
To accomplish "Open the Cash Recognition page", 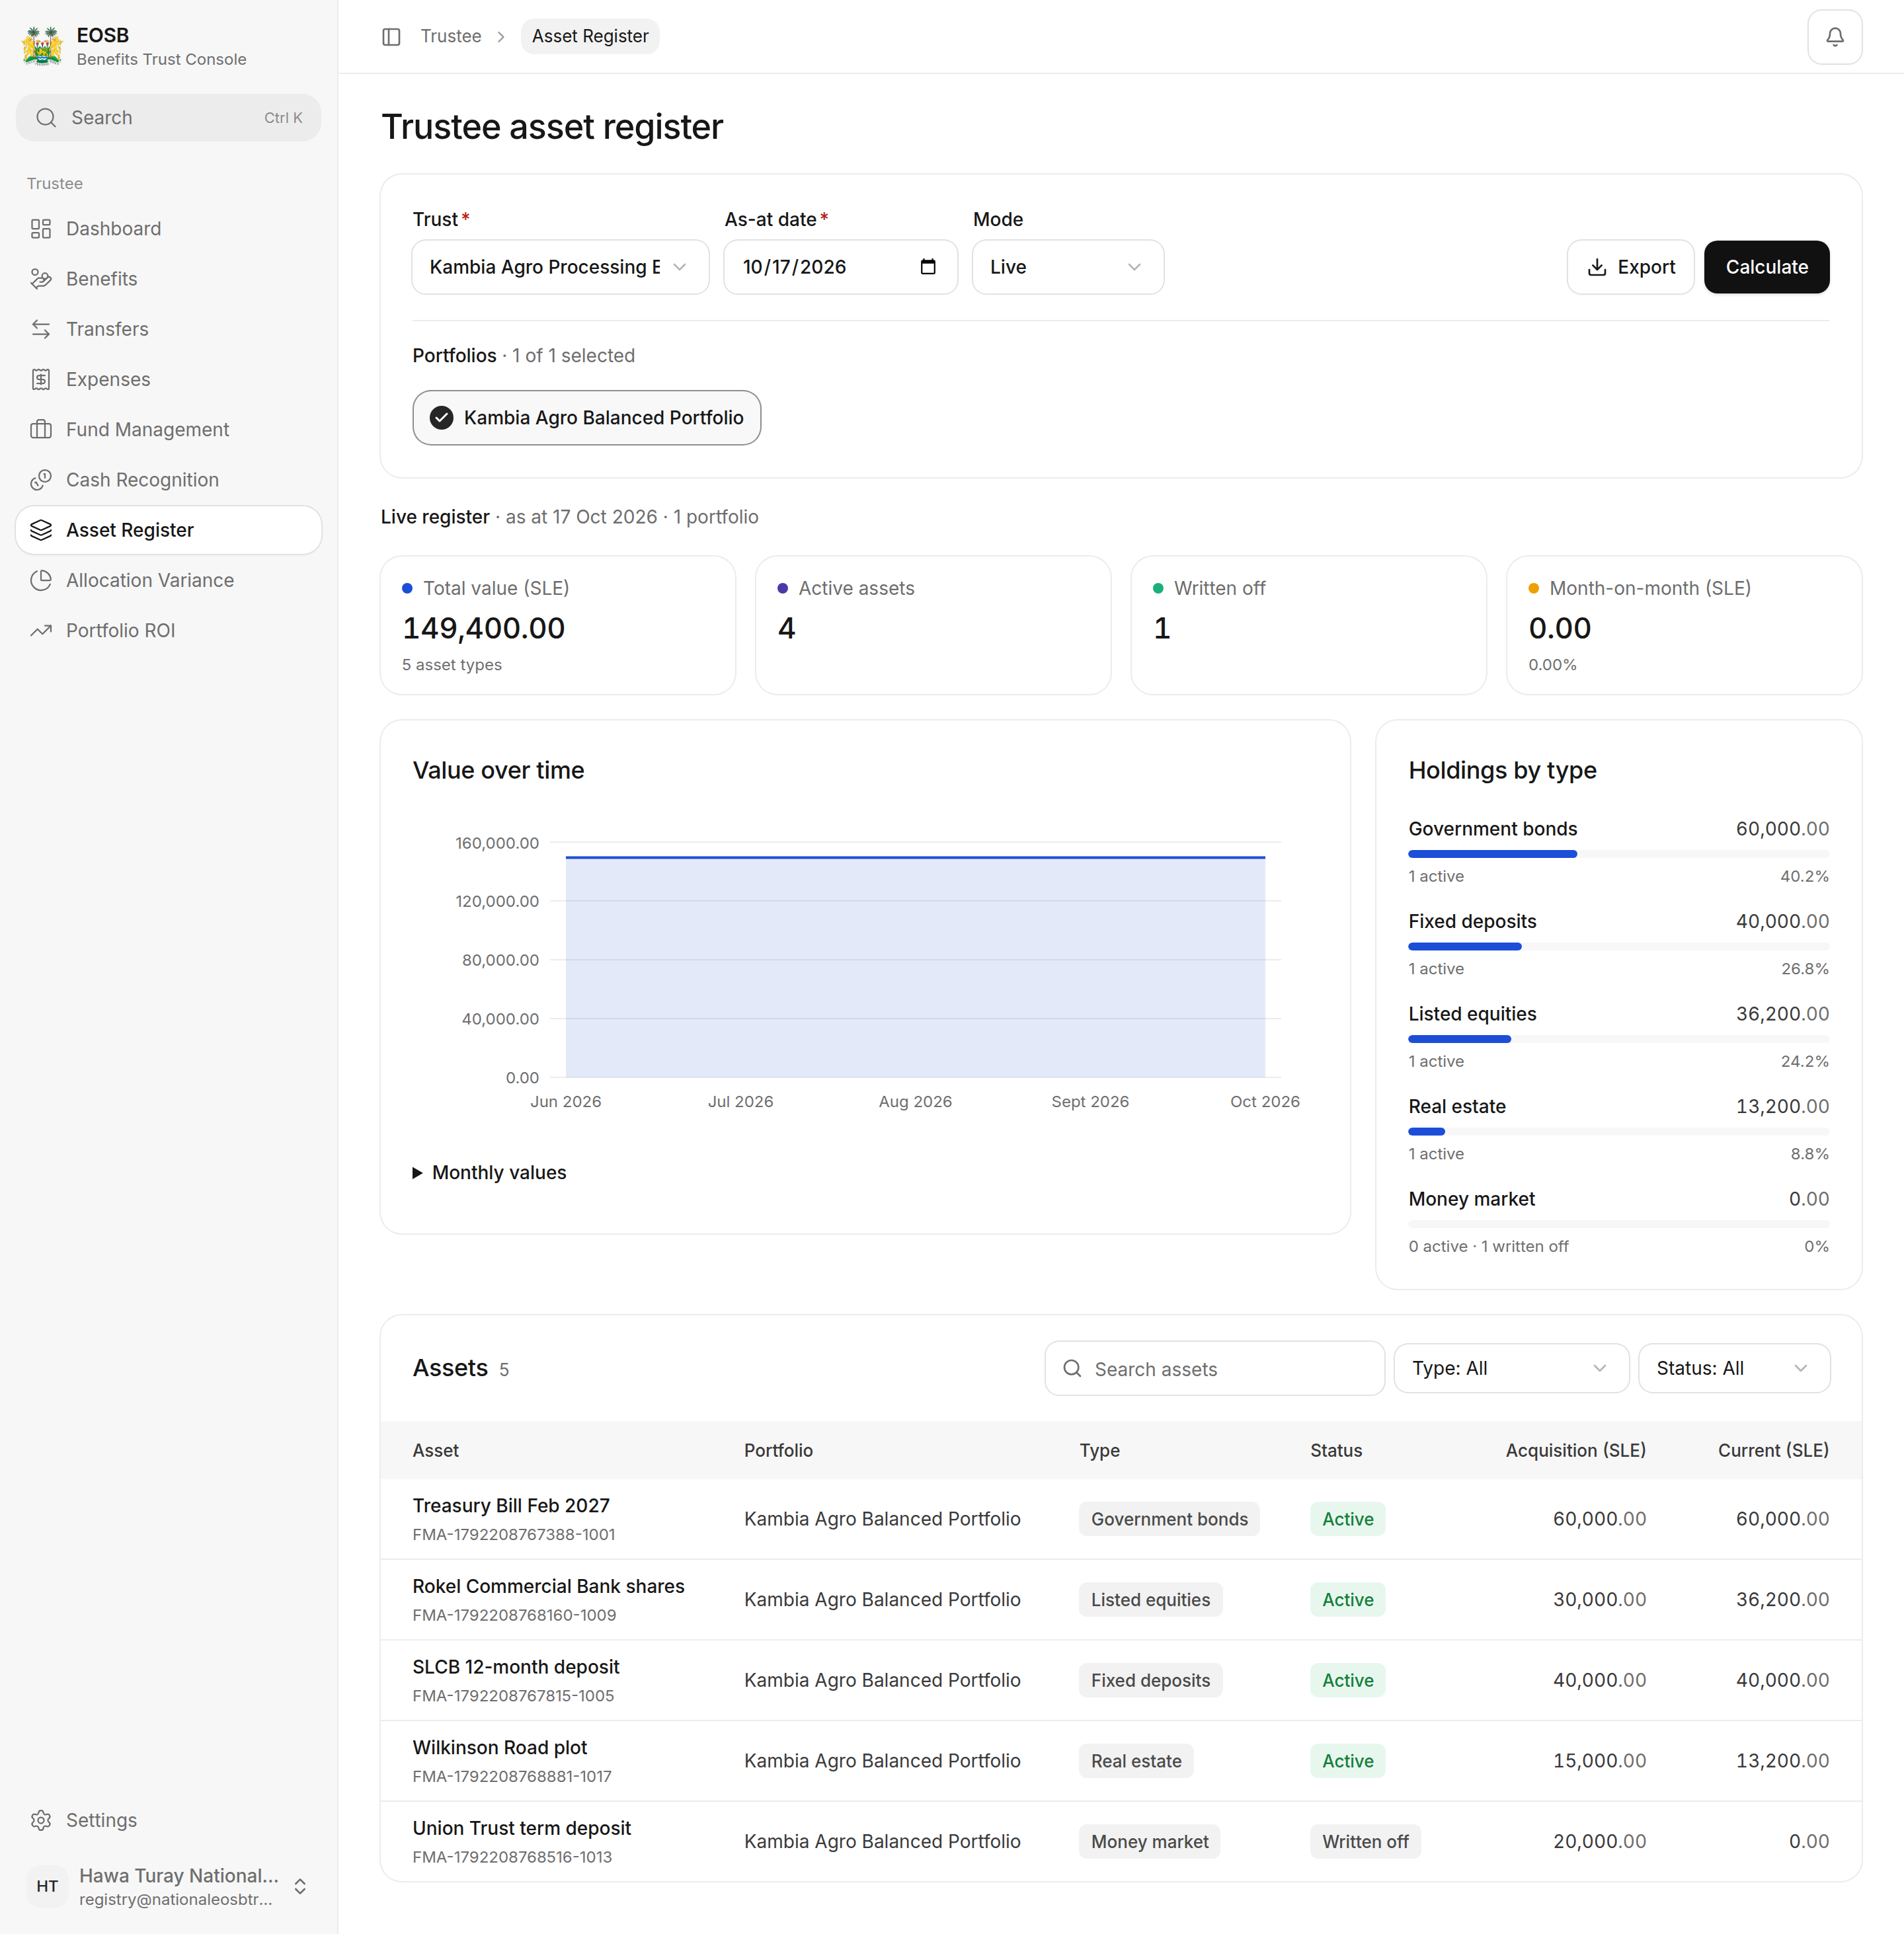I will click(x=168, y=480).
